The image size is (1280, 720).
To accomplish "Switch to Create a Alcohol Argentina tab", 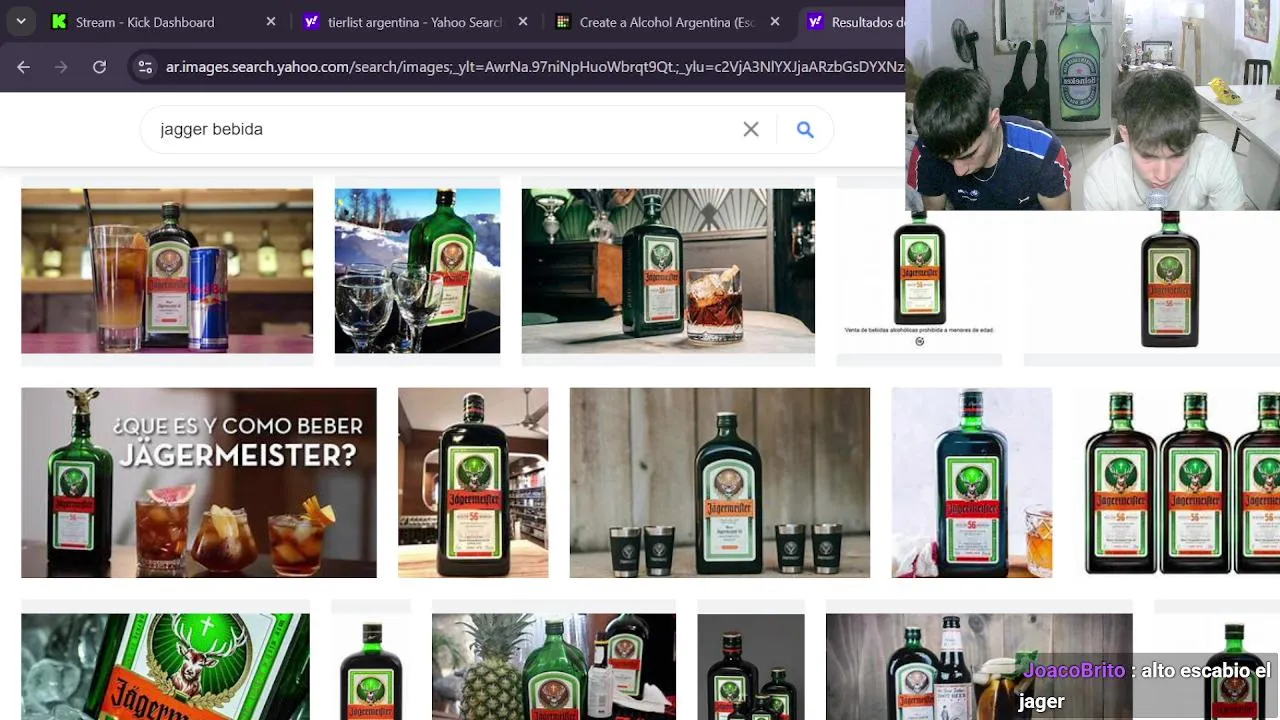I will coord(667,21).
